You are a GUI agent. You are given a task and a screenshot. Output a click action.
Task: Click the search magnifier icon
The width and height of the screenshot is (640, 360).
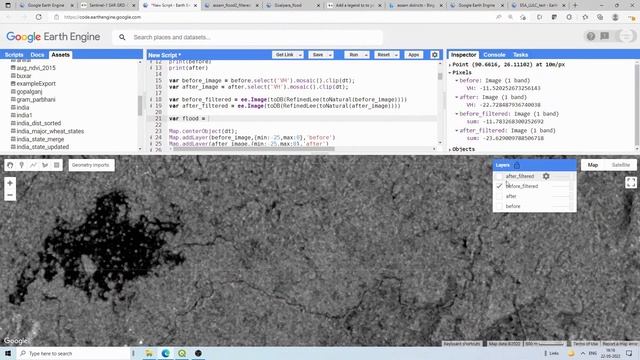[122, 37]
